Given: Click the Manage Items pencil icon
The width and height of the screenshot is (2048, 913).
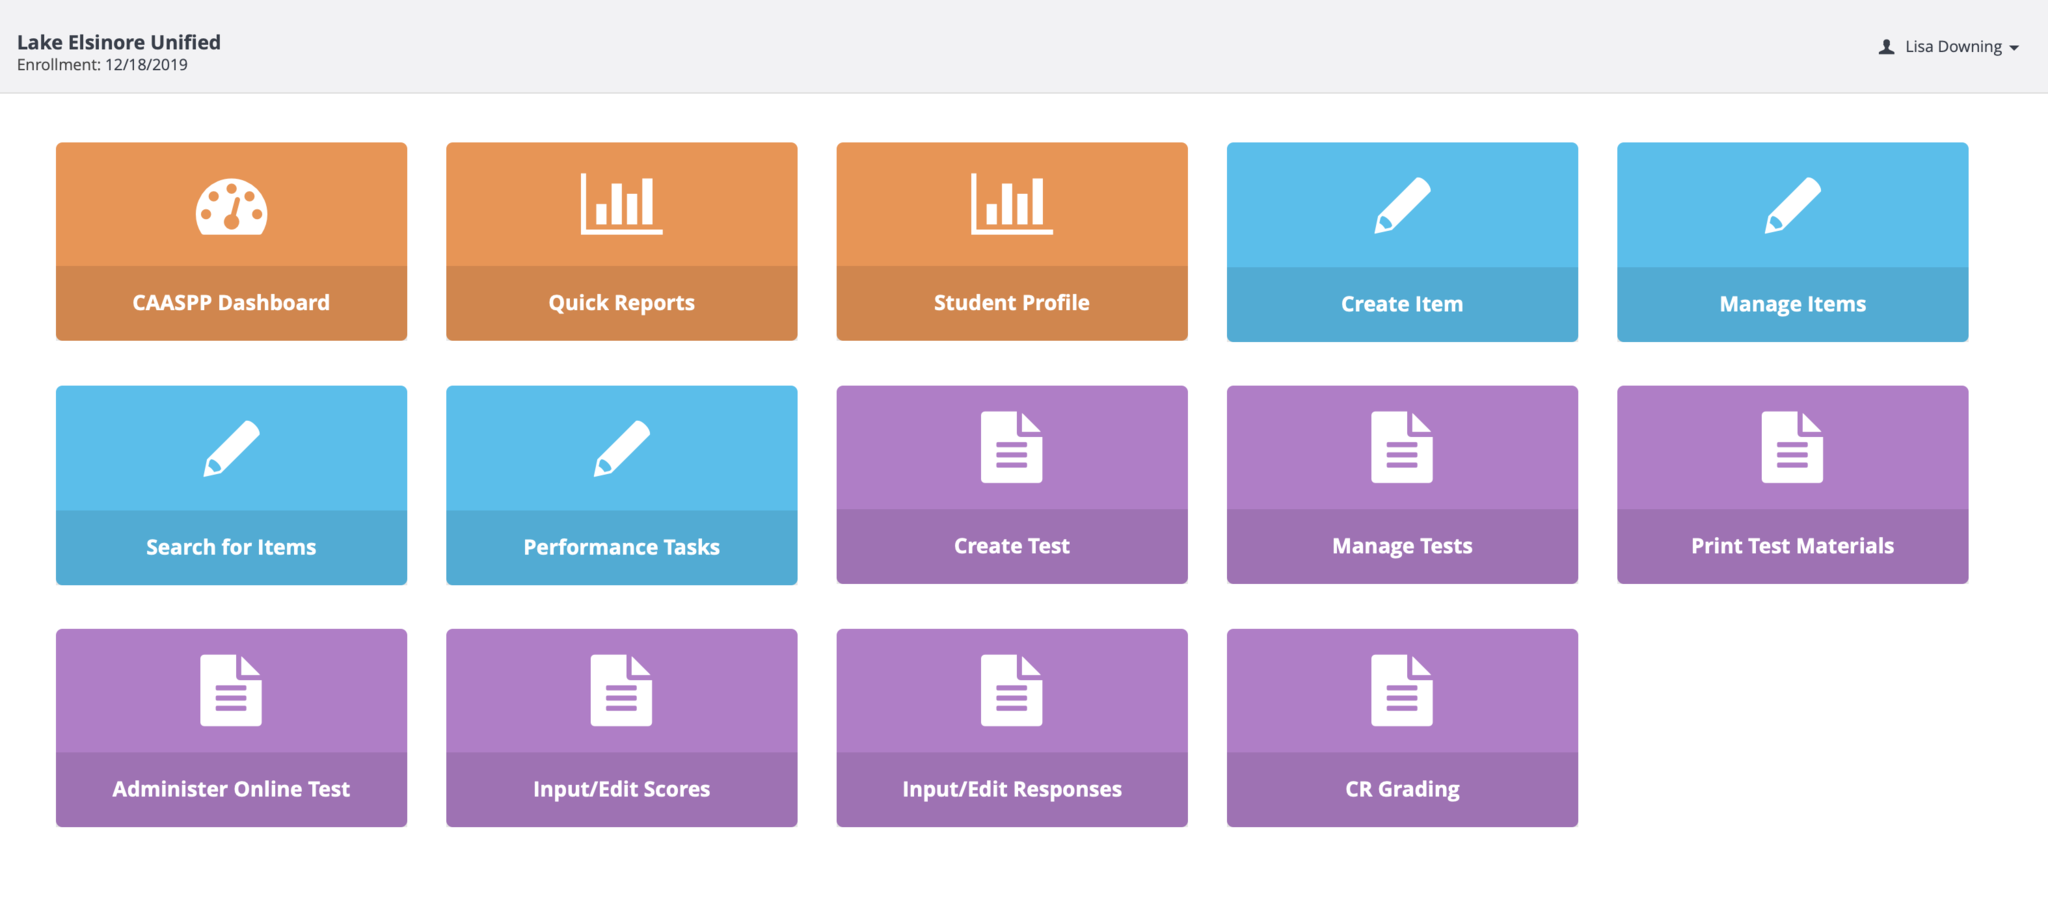Looking at the screenshot, I should [x=1792, y=206].
